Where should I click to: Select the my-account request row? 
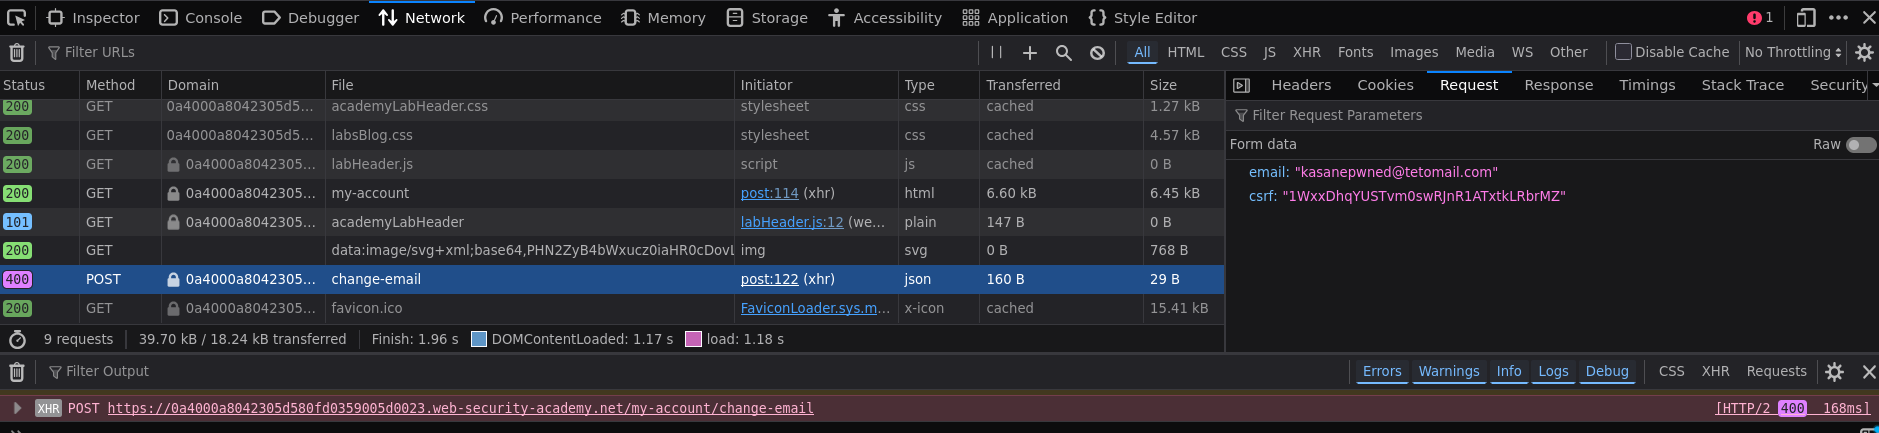(x=612, y=193)
